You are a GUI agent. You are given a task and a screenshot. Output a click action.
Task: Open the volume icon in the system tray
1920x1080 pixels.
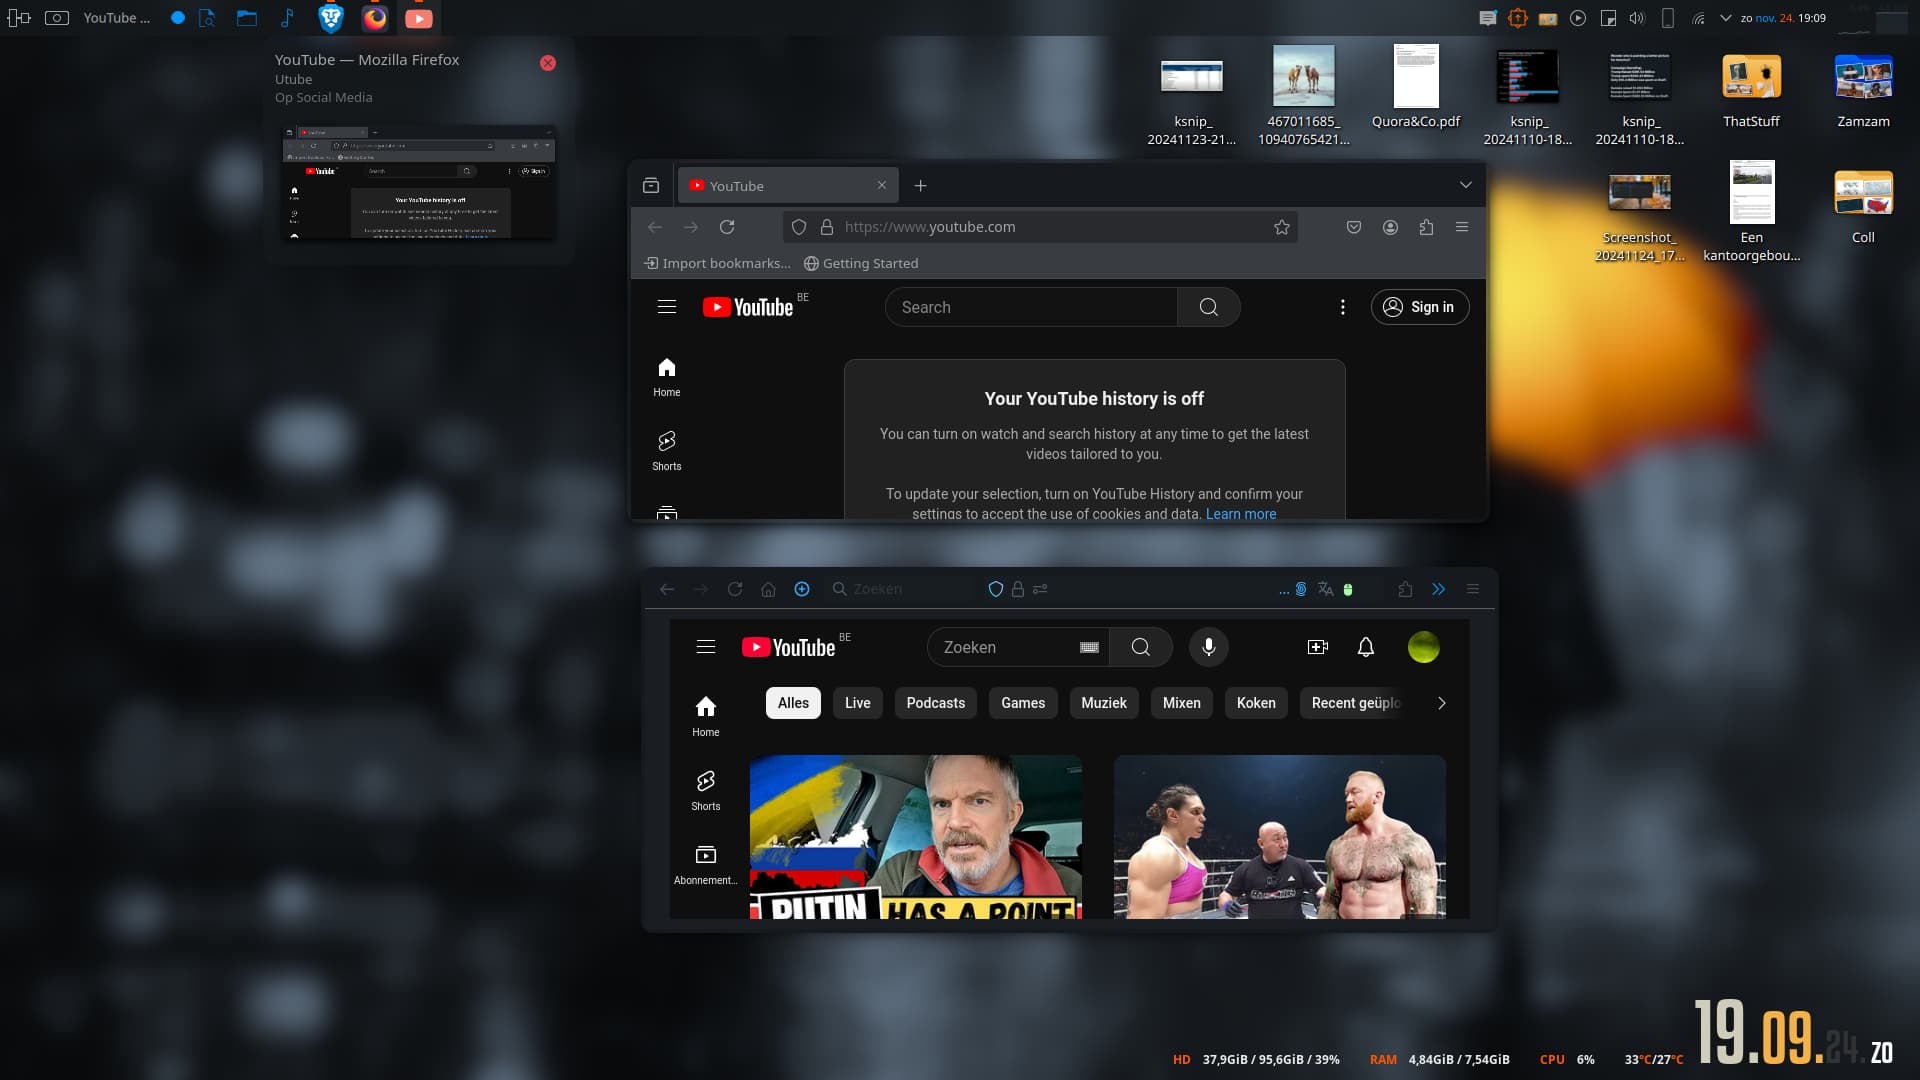pyautogui.click(x=1637, y=18)
